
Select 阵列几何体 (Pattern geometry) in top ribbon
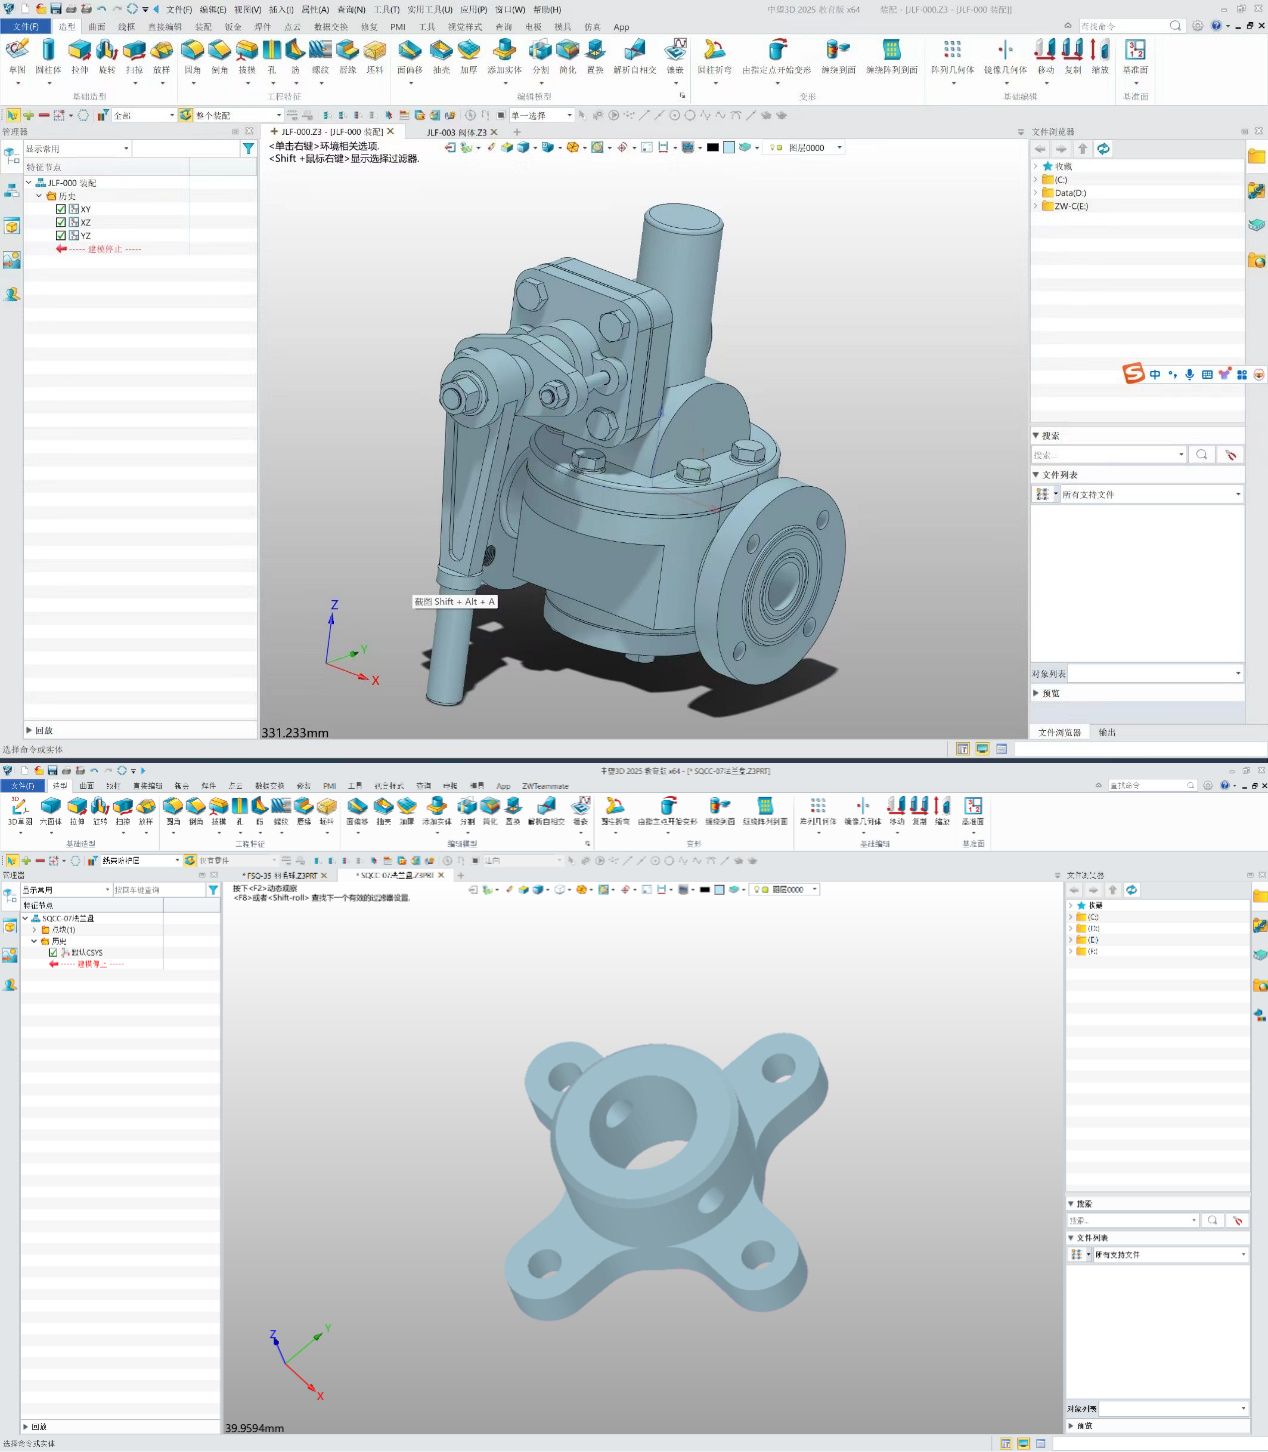pyautogui.click(x=952, y=55)
